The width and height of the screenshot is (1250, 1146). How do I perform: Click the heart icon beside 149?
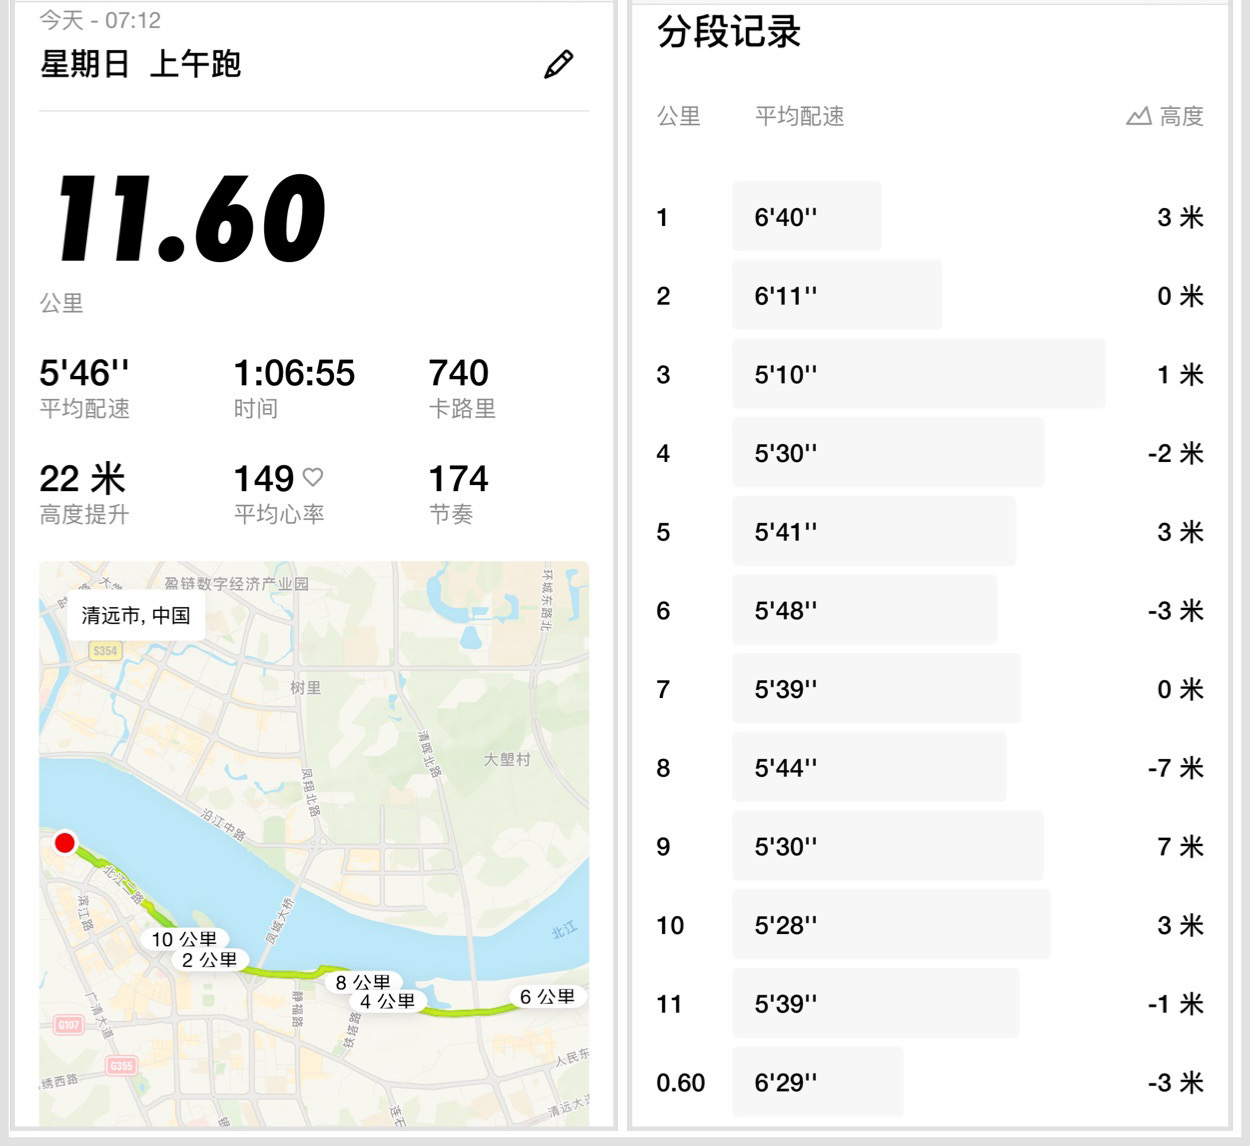pyautogui.click(x=313, y=477)
